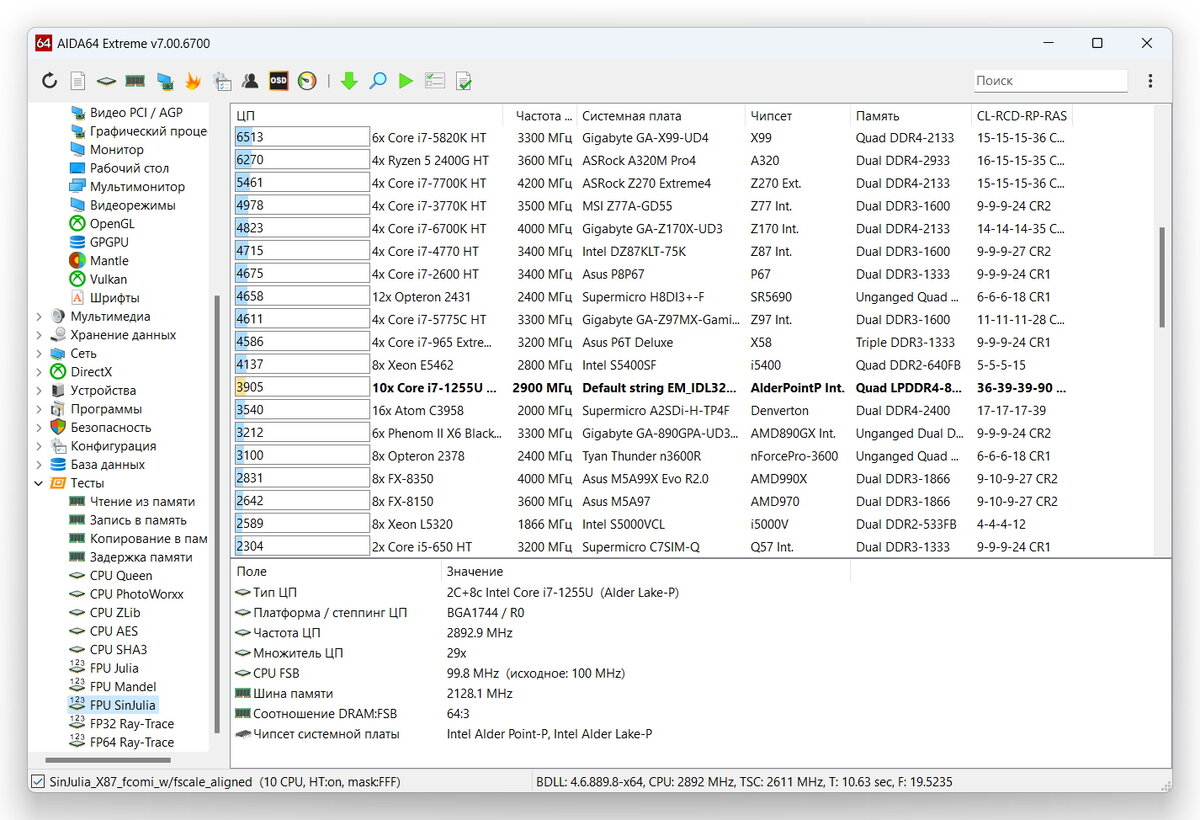Click the green down arrow icon
The image size is (1200, 820).
349,81
